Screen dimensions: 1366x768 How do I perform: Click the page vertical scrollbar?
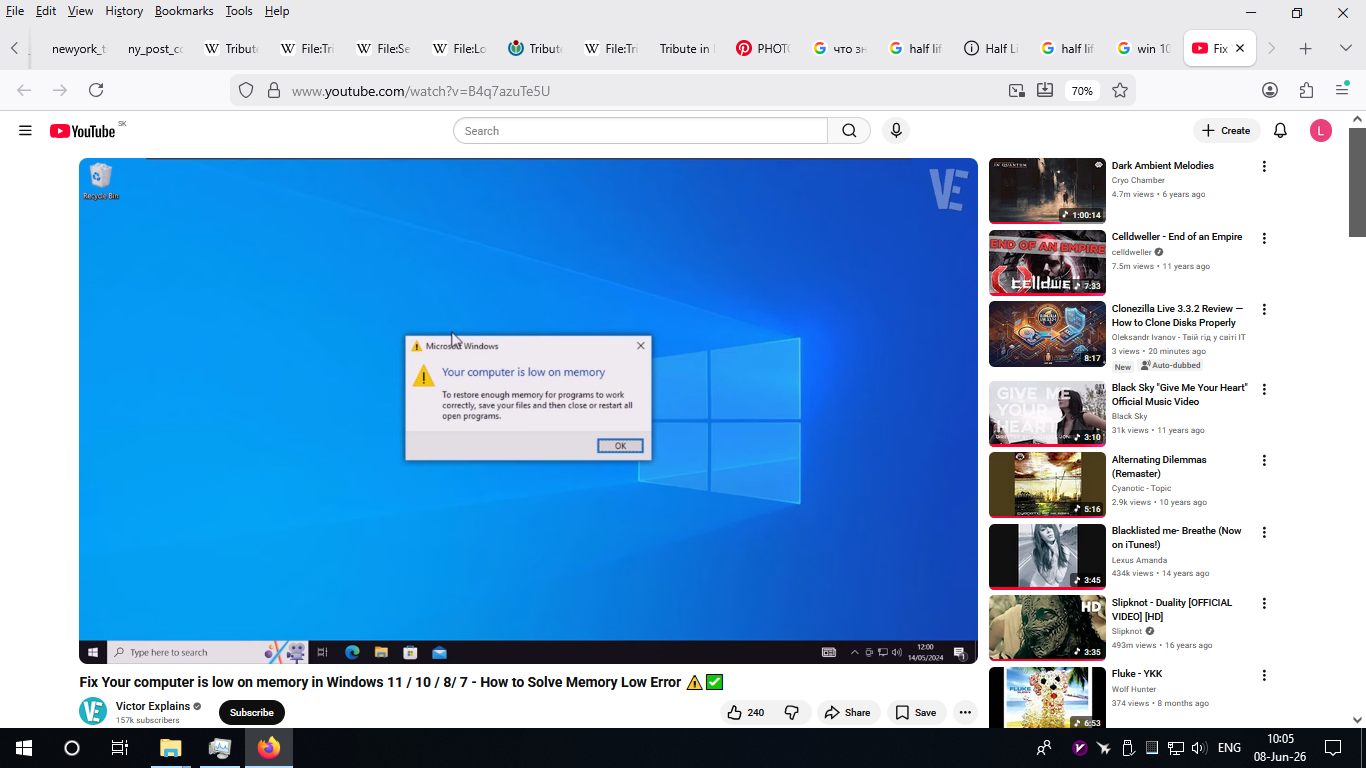(1357, 182)
